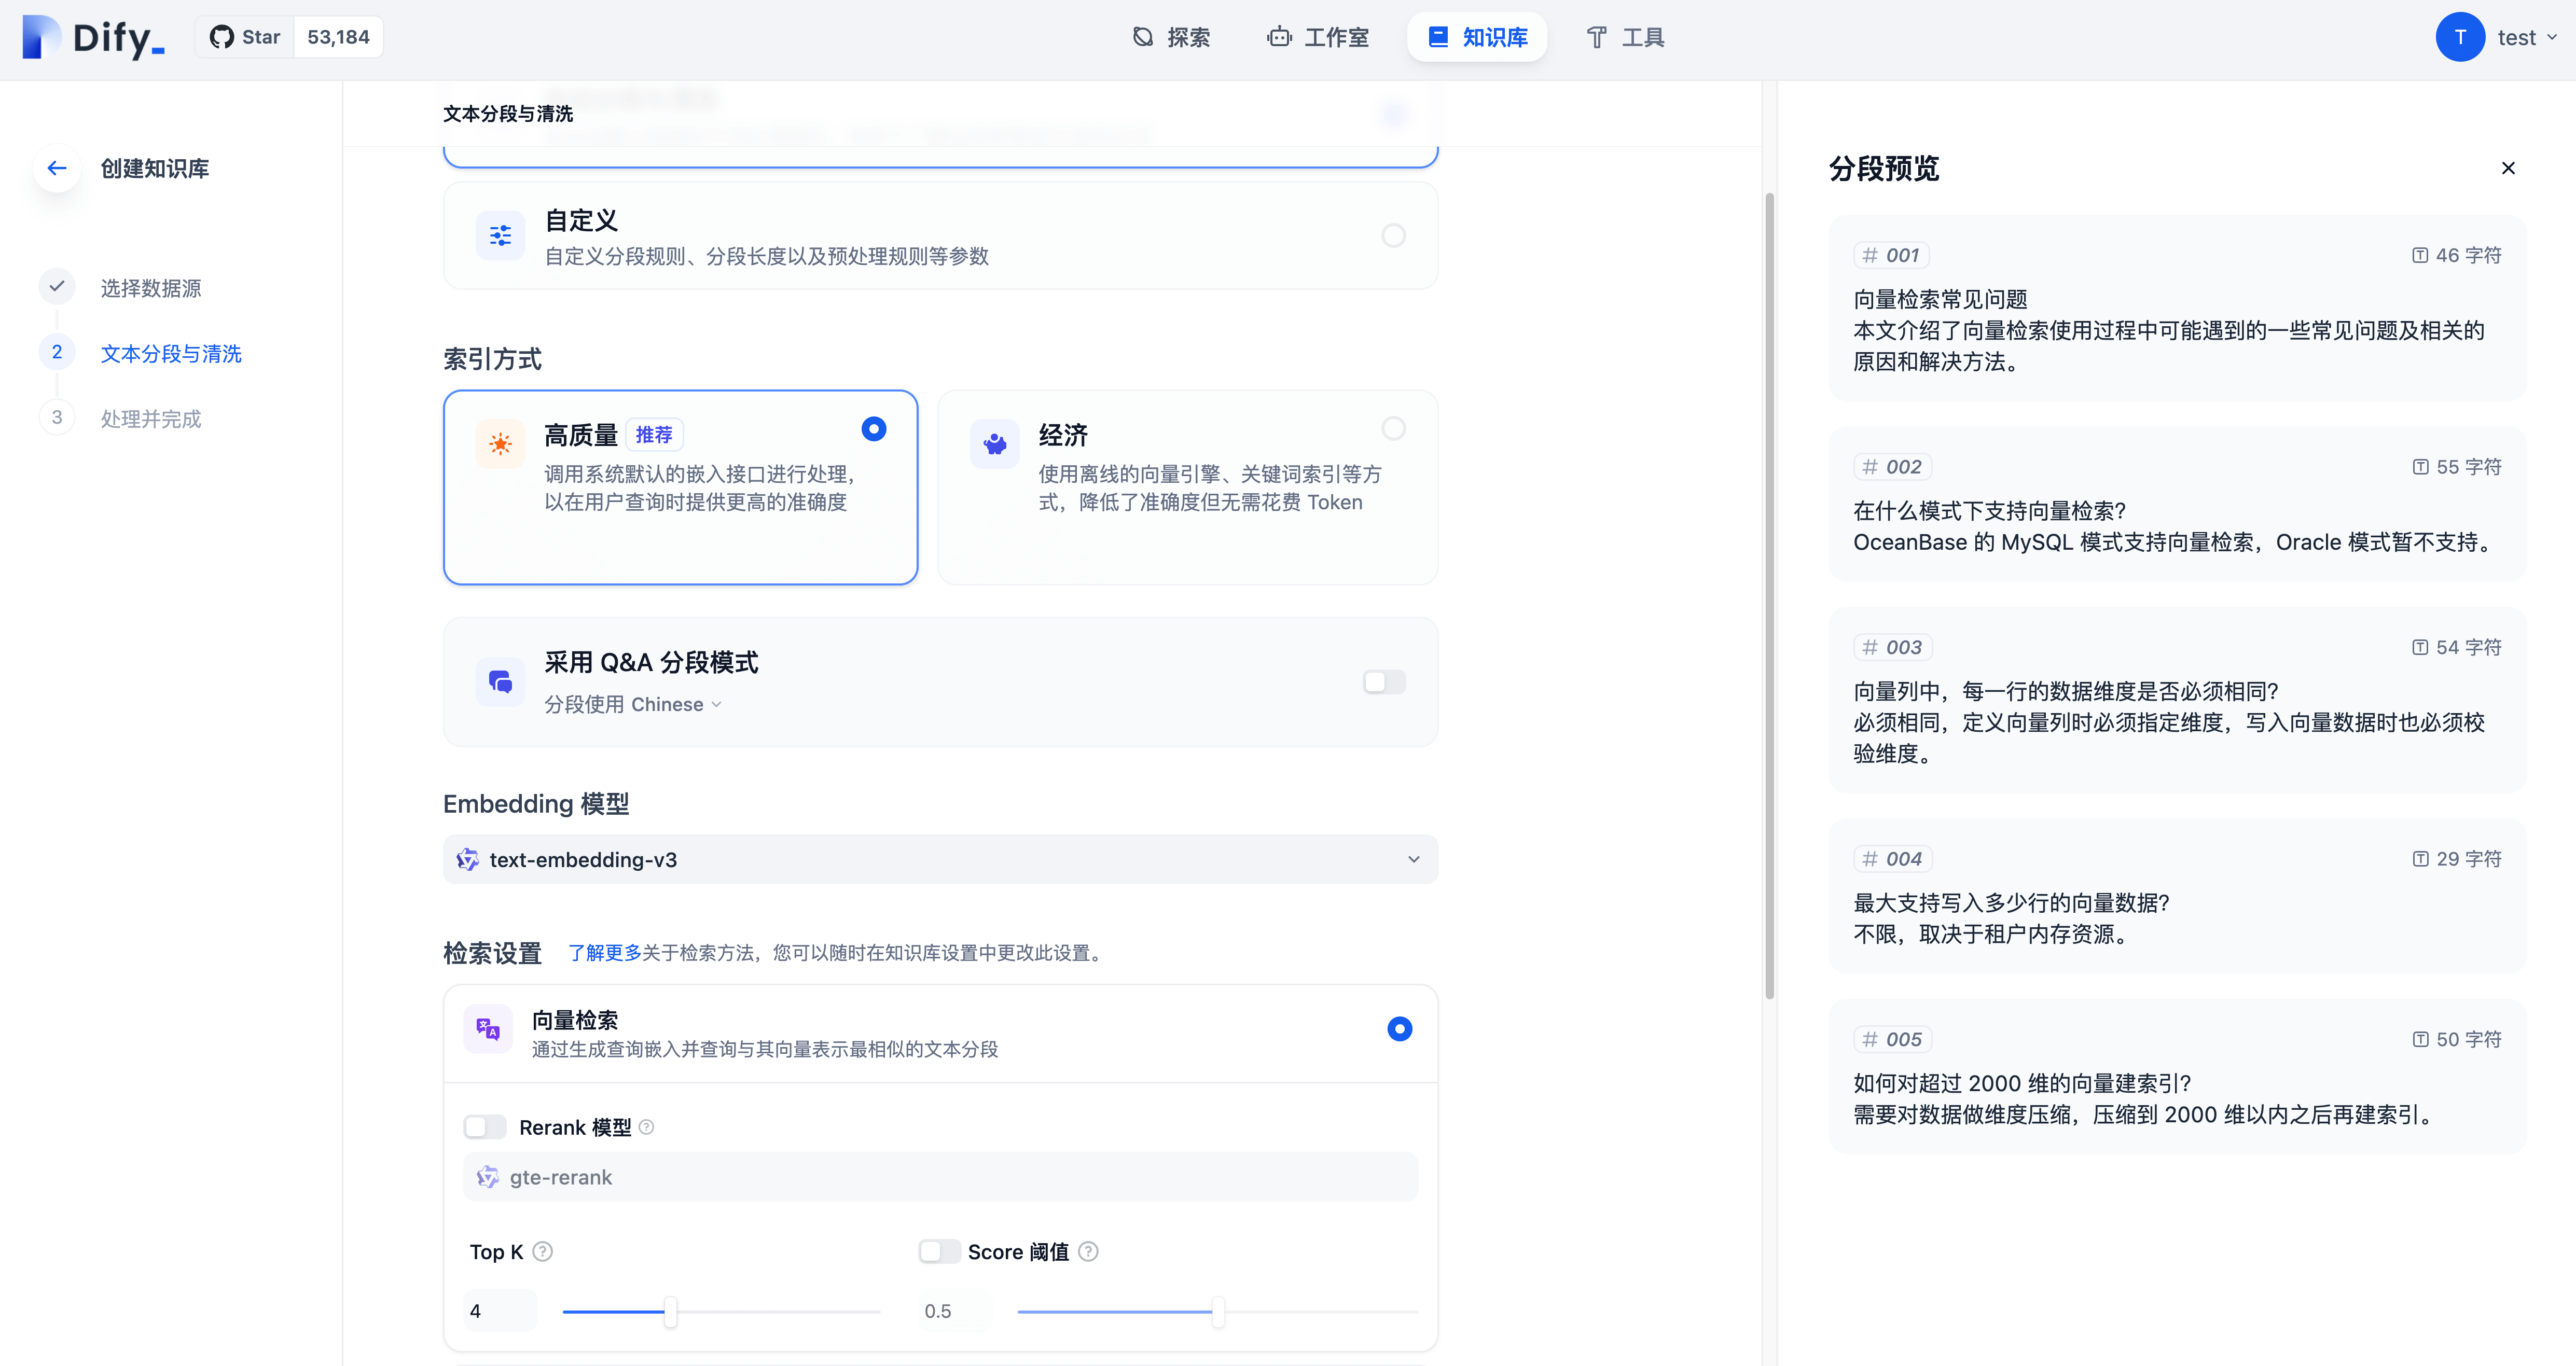Screen dimensions: 2576x1366
Task: Go to step 选择数据源
Action: pyautogui.click(x=151, y=288)
